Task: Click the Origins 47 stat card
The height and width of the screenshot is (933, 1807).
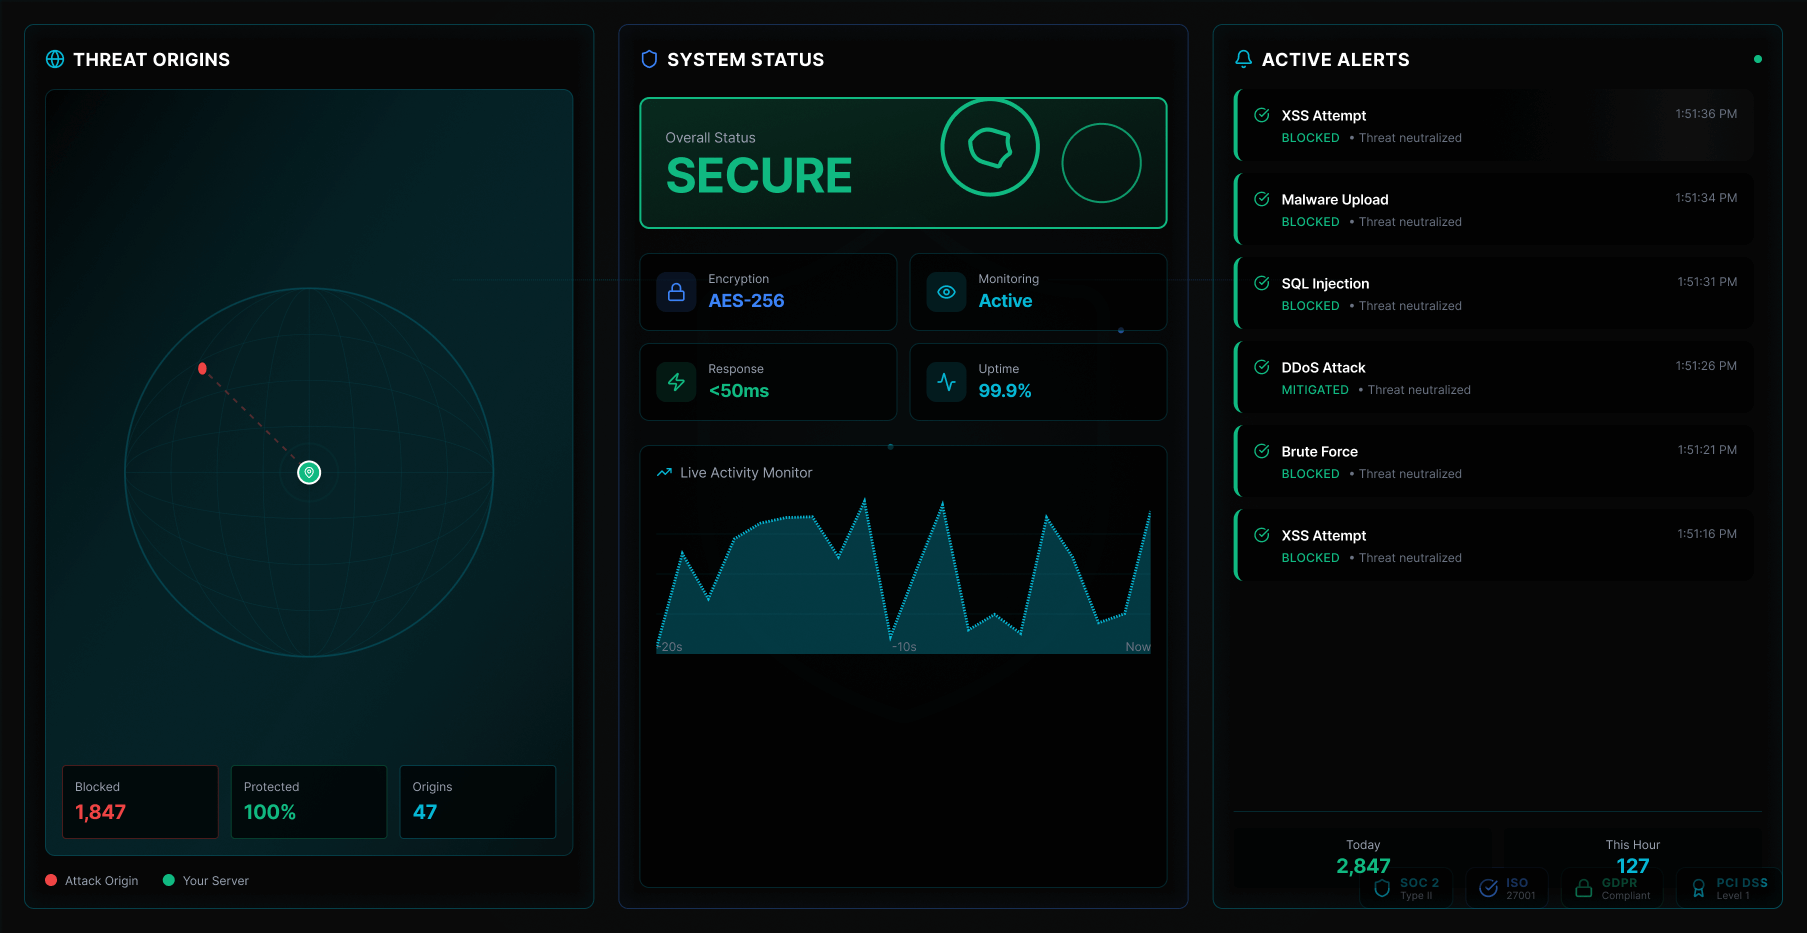Action: pyautogui.click(x=477, y=802)
